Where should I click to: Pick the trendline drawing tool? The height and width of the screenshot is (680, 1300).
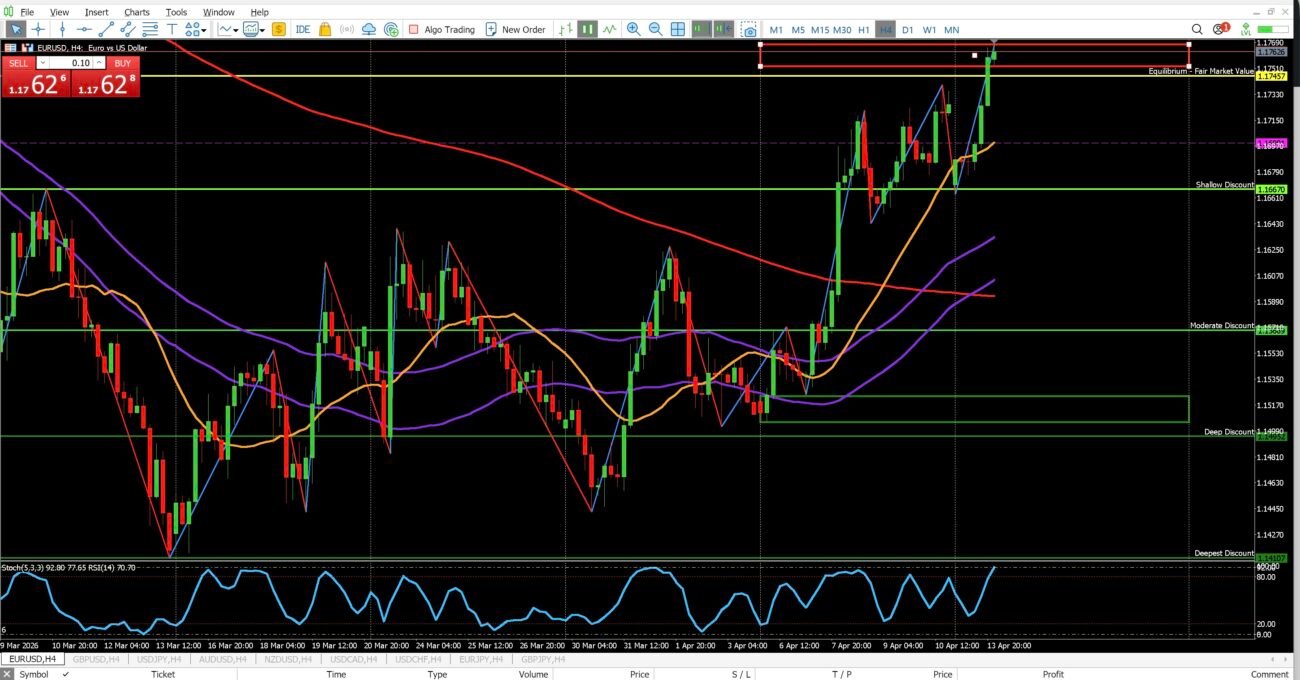tap(106, 30)
